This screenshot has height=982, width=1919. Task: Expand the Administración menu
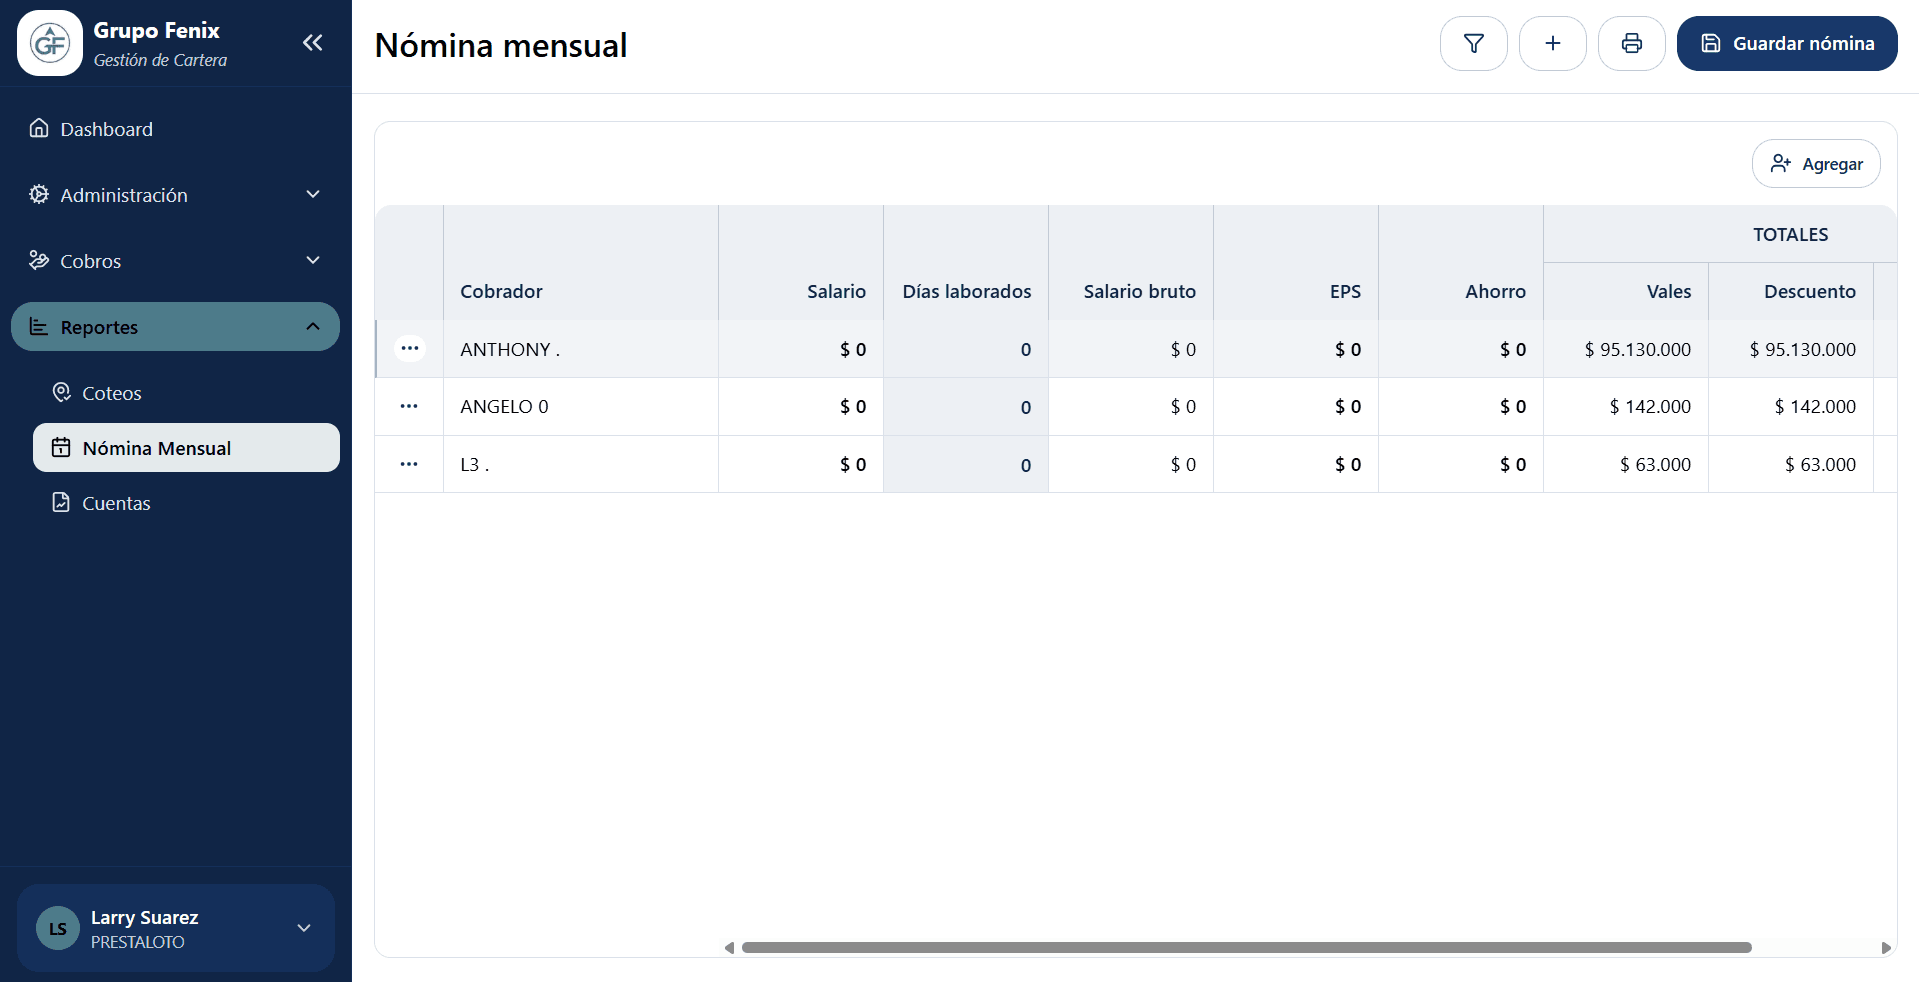[175, 195]
